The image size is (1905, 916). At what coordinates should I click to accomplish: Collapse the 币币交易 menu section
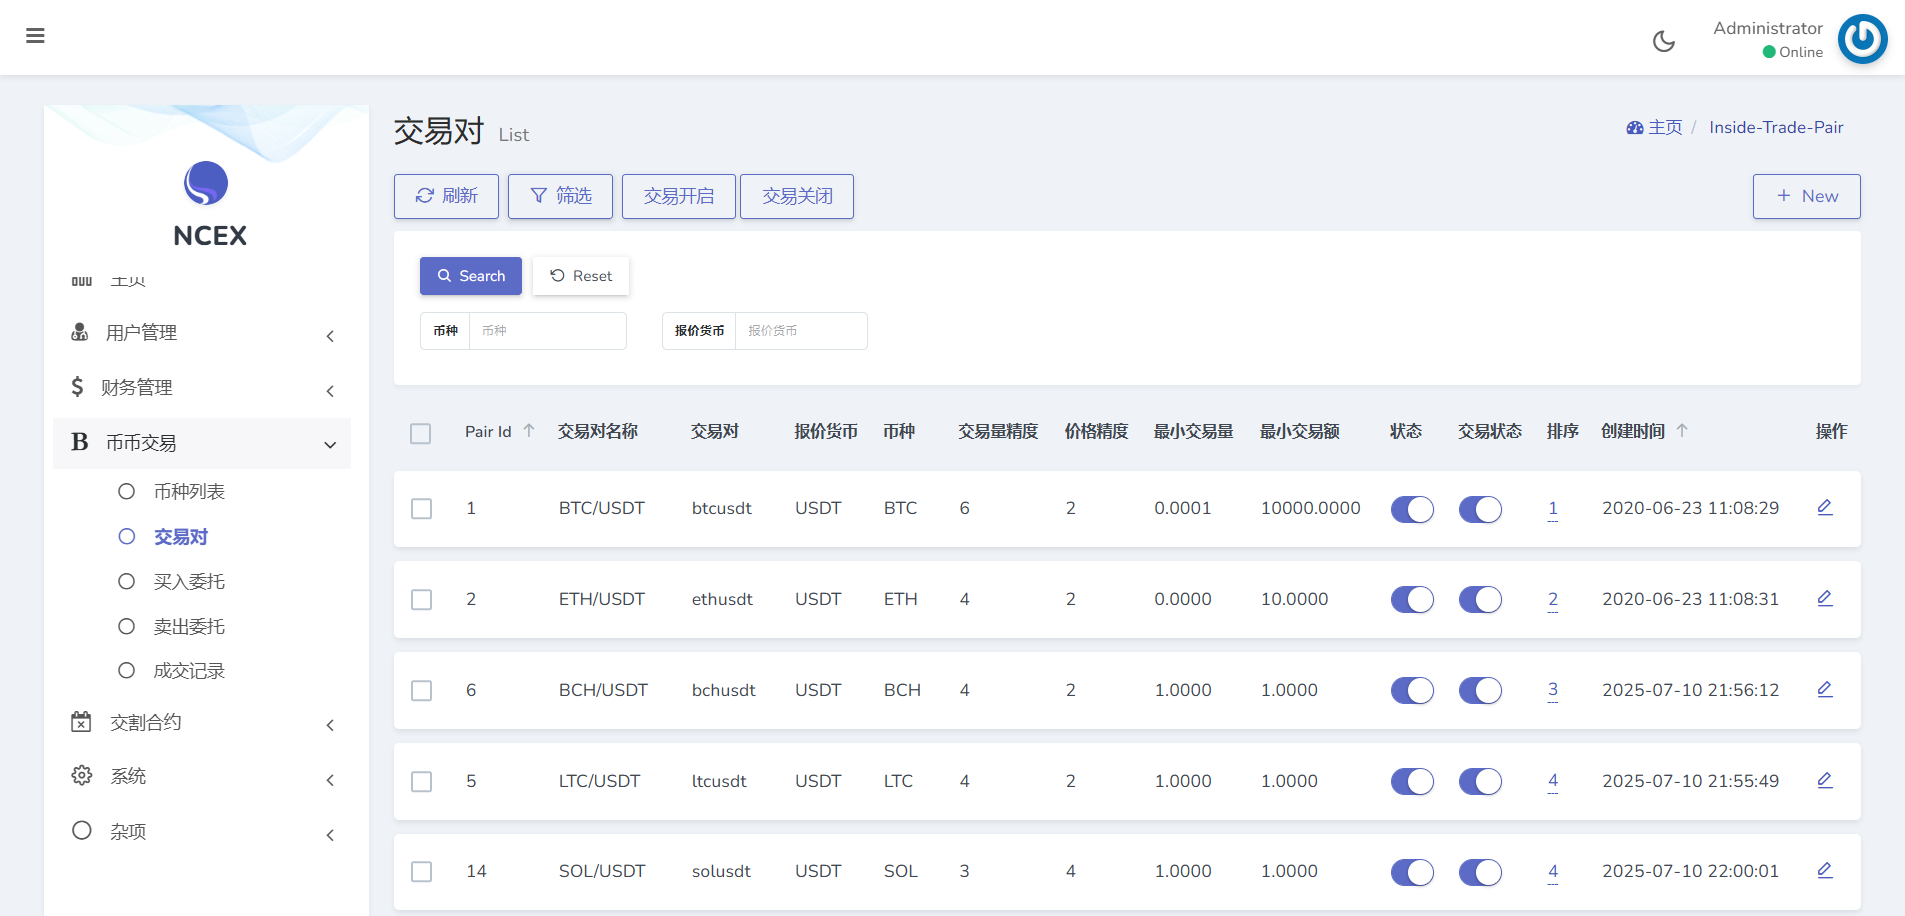205,443
